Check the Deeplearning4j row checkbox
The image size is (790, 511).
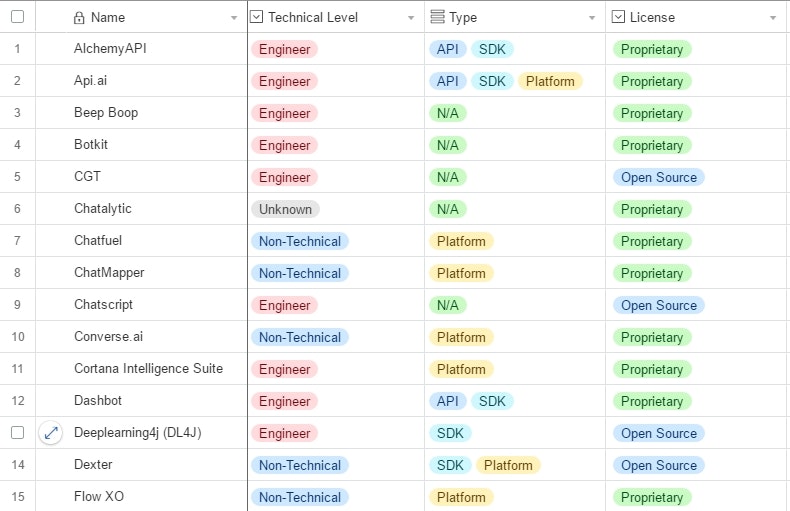tap(17, 433)
